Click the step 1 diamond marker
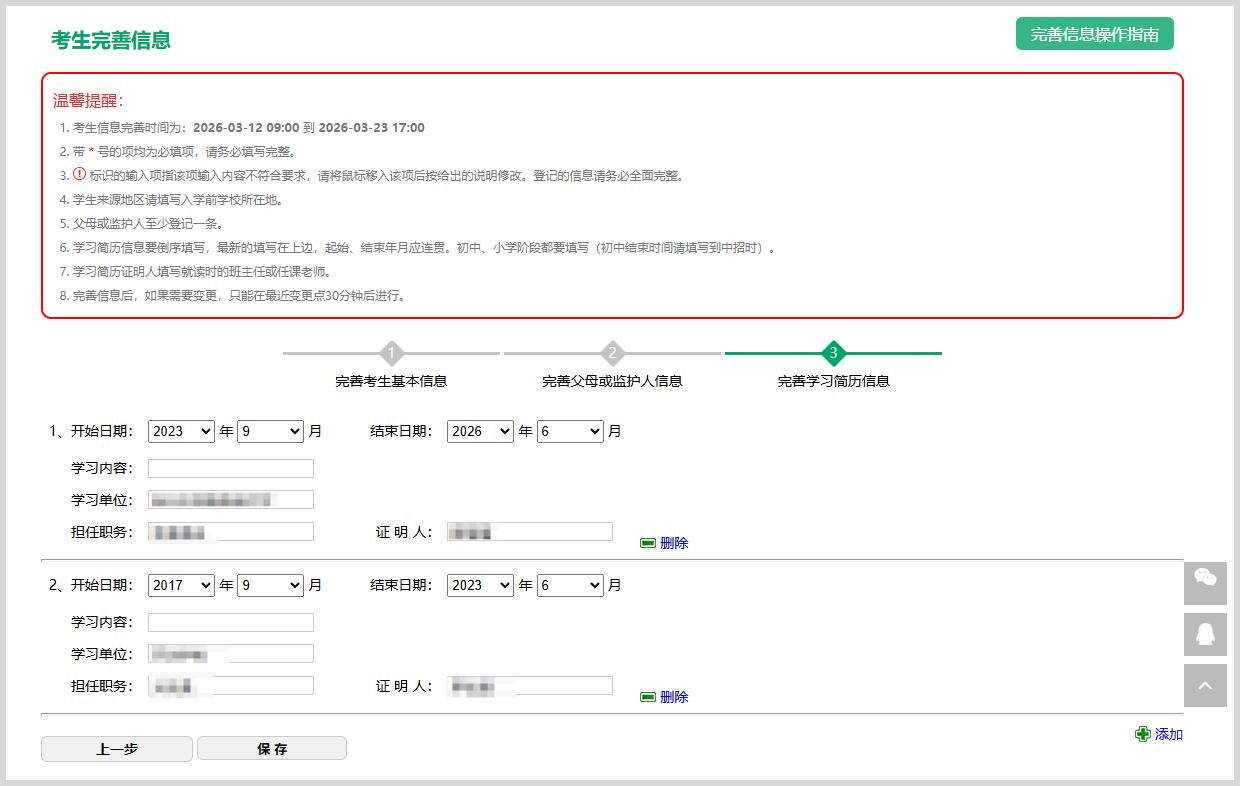Screen dimensions: 1240x786 (x=392, y=353)
